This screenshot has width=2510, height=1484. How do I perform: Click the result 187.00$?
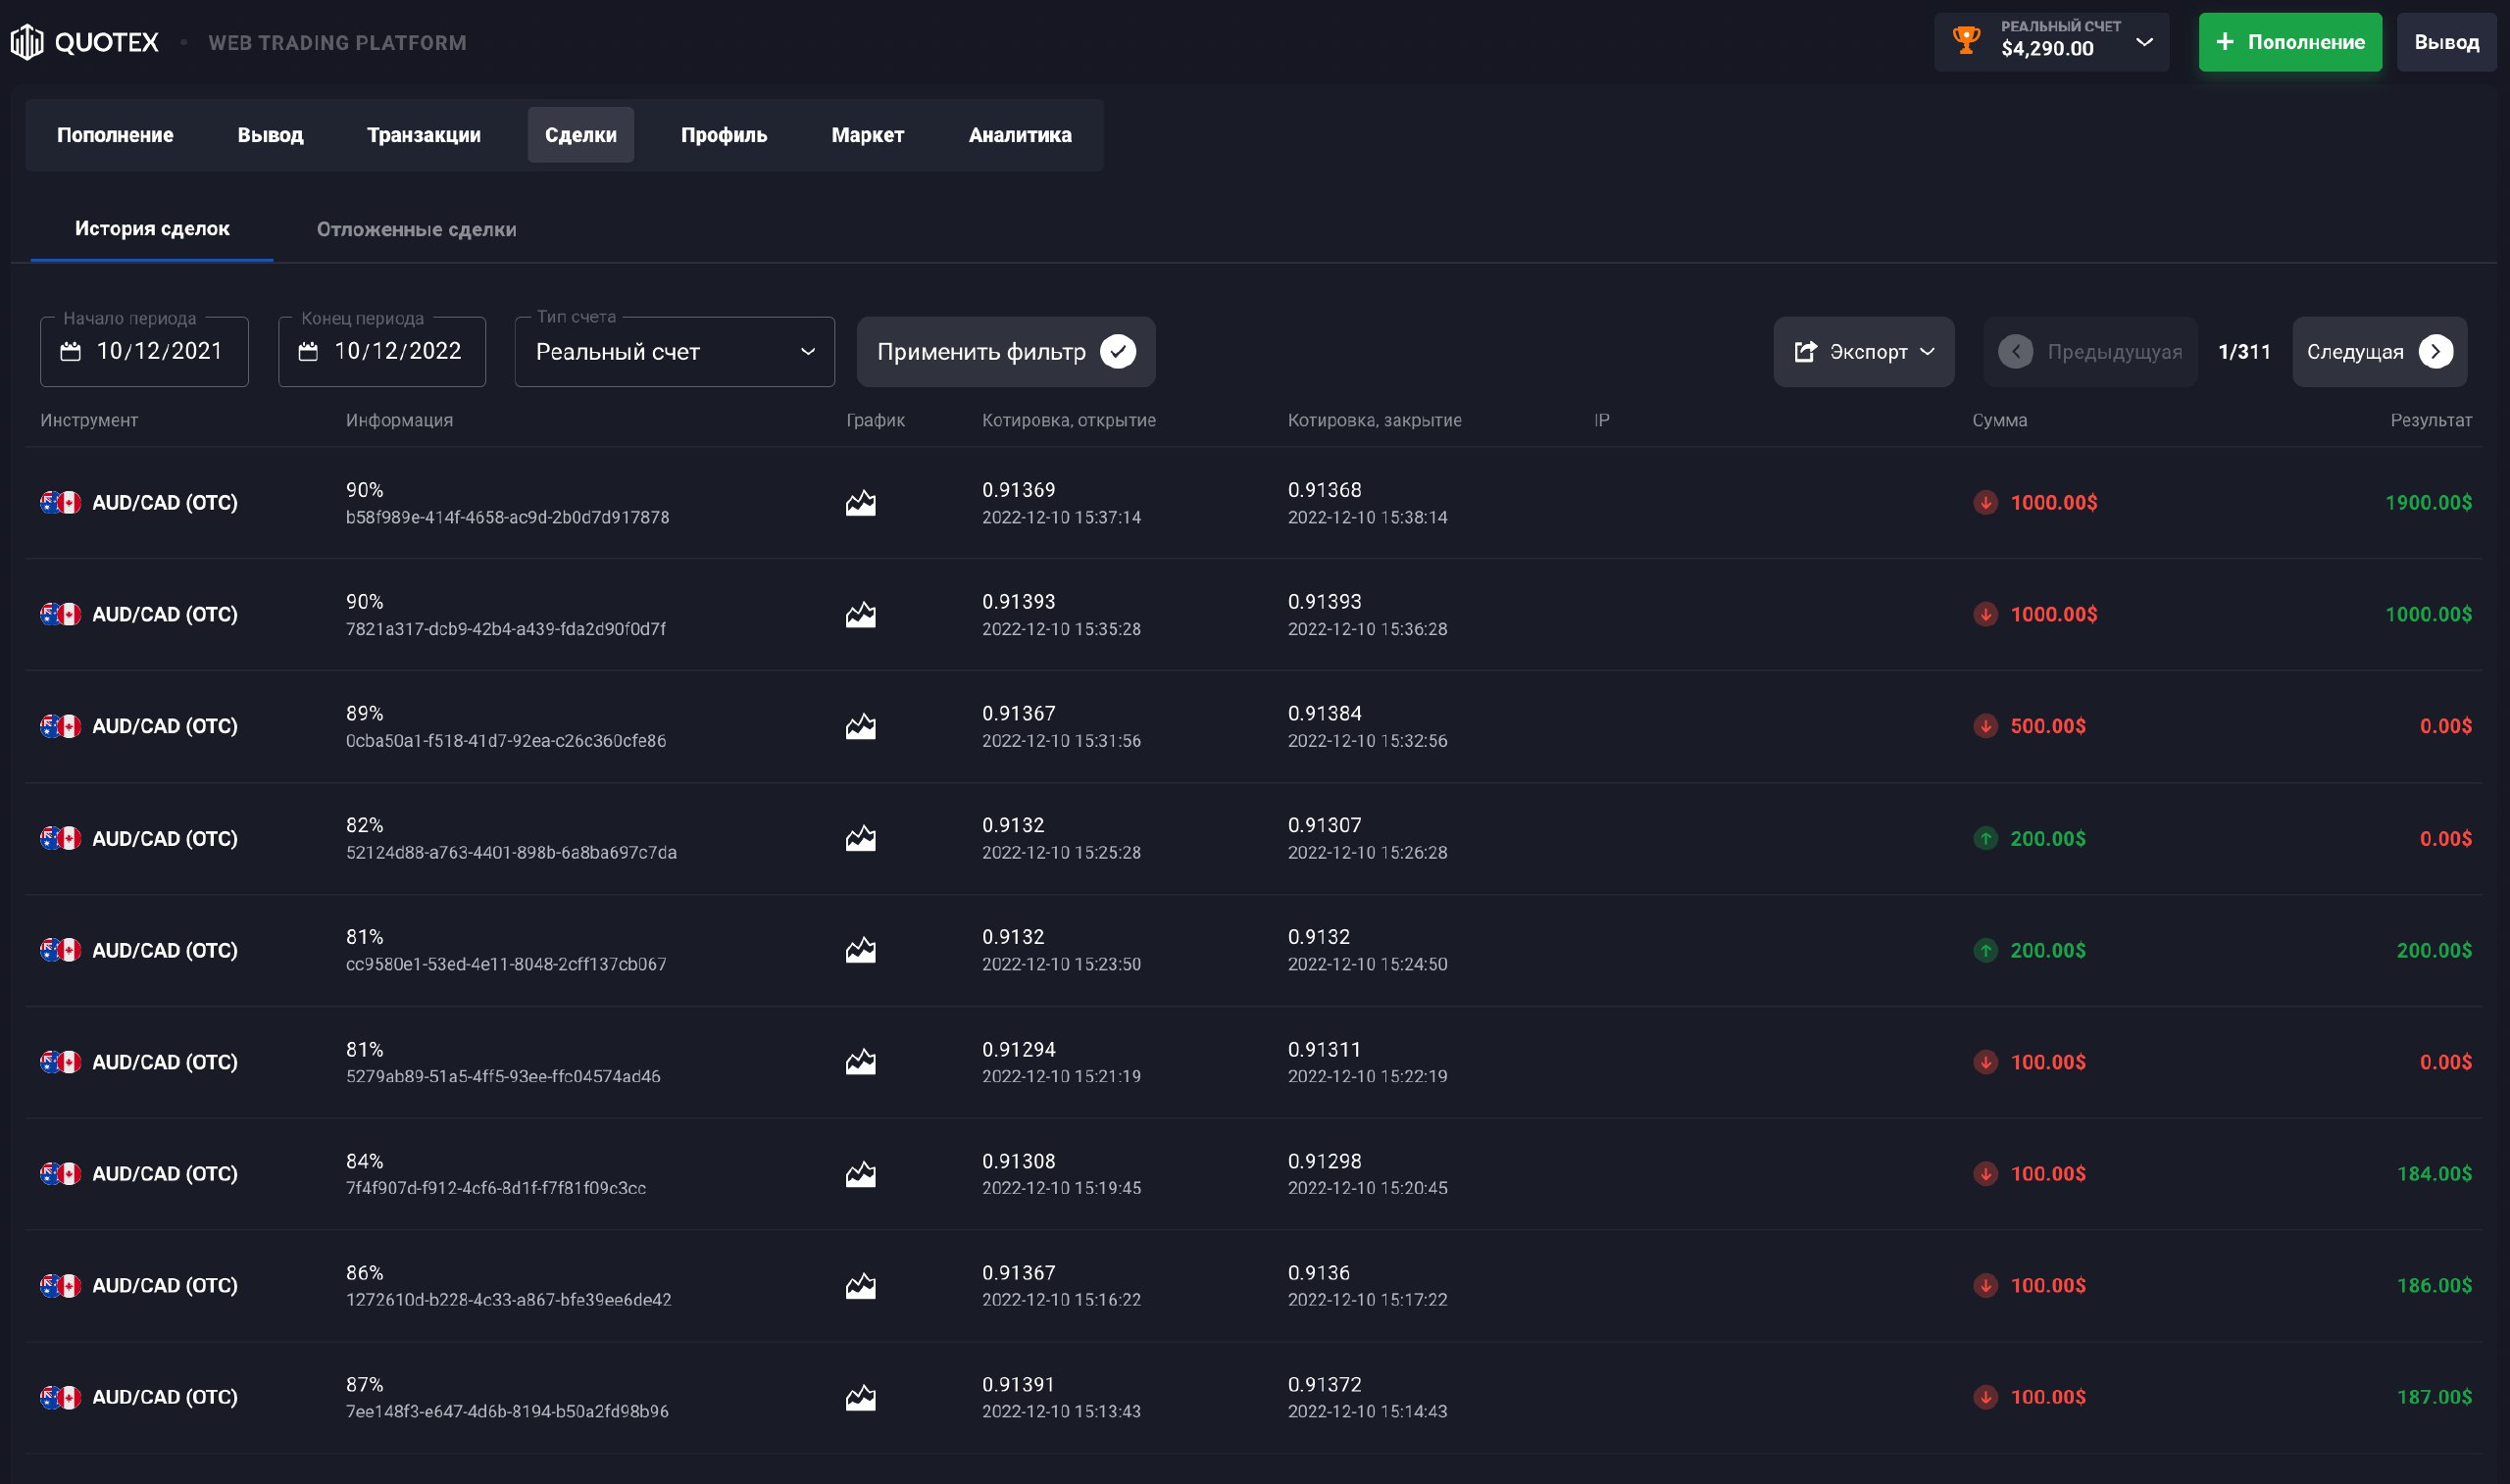click(2434, 1398)
